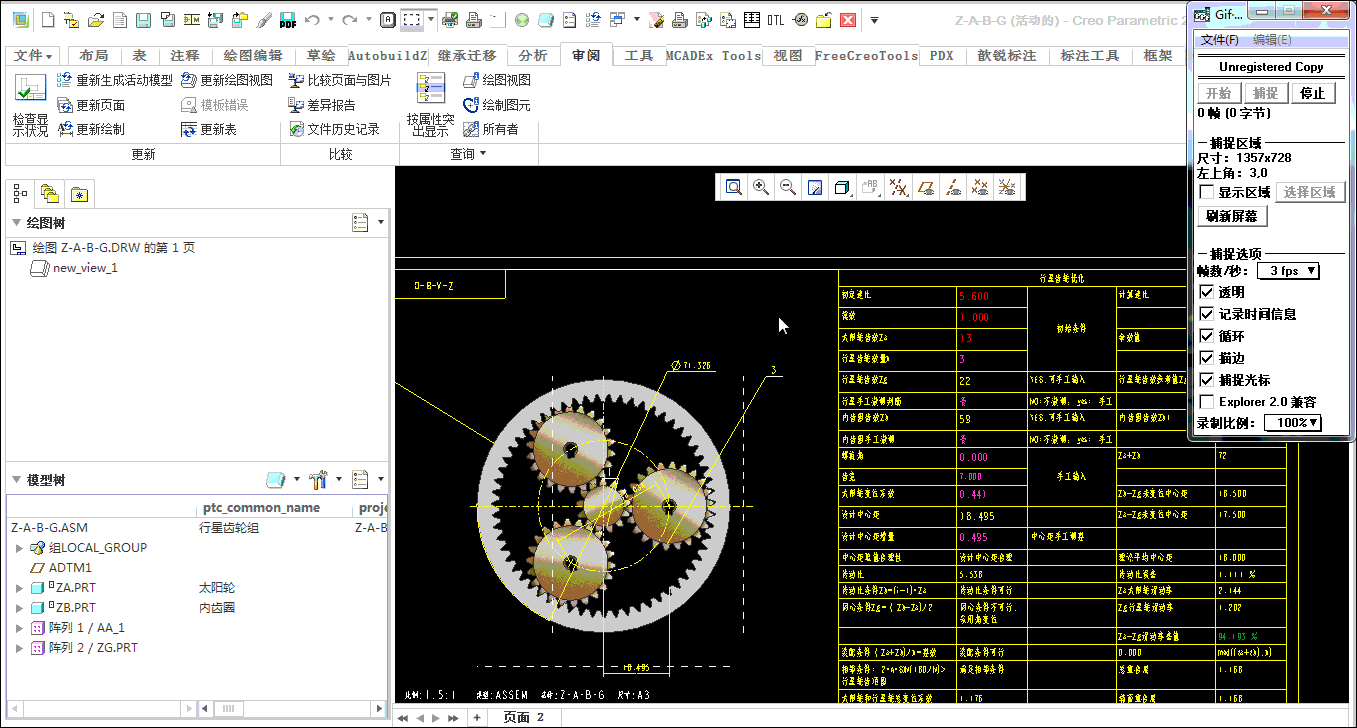The image size is (1357, 728).
Task: Toggle the Loop (循环) checkbox
Action: pos(1207,336)
